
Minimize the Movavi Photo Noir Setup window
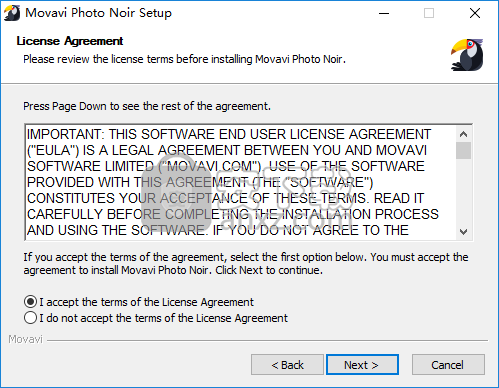[x=384, y=13]
